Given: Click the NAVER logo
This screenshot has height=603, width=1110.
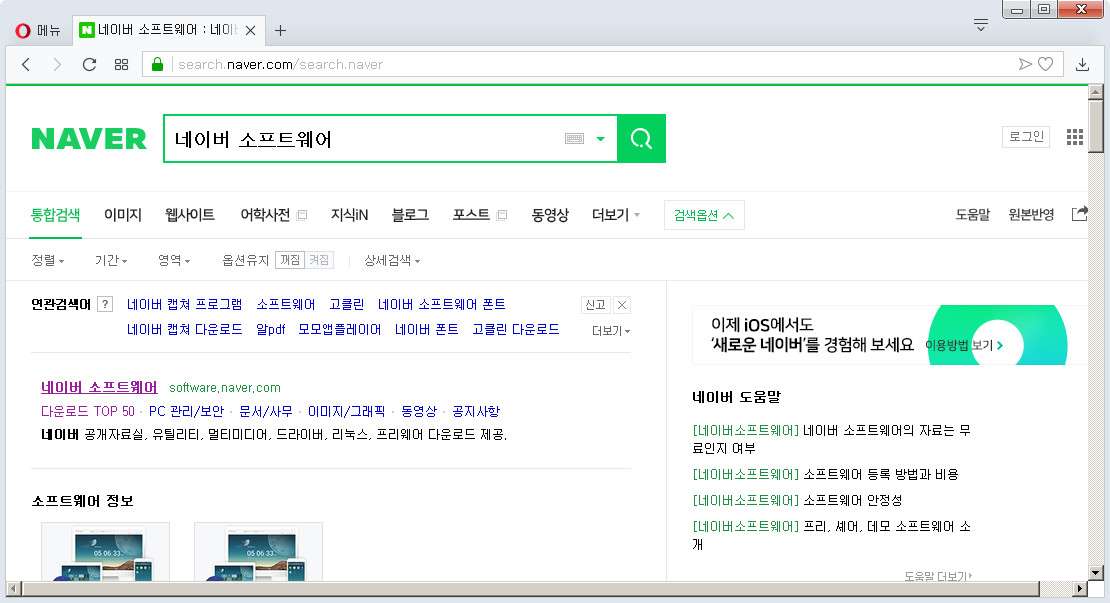Looking at the screenshot, I should [x=89, y=139].
